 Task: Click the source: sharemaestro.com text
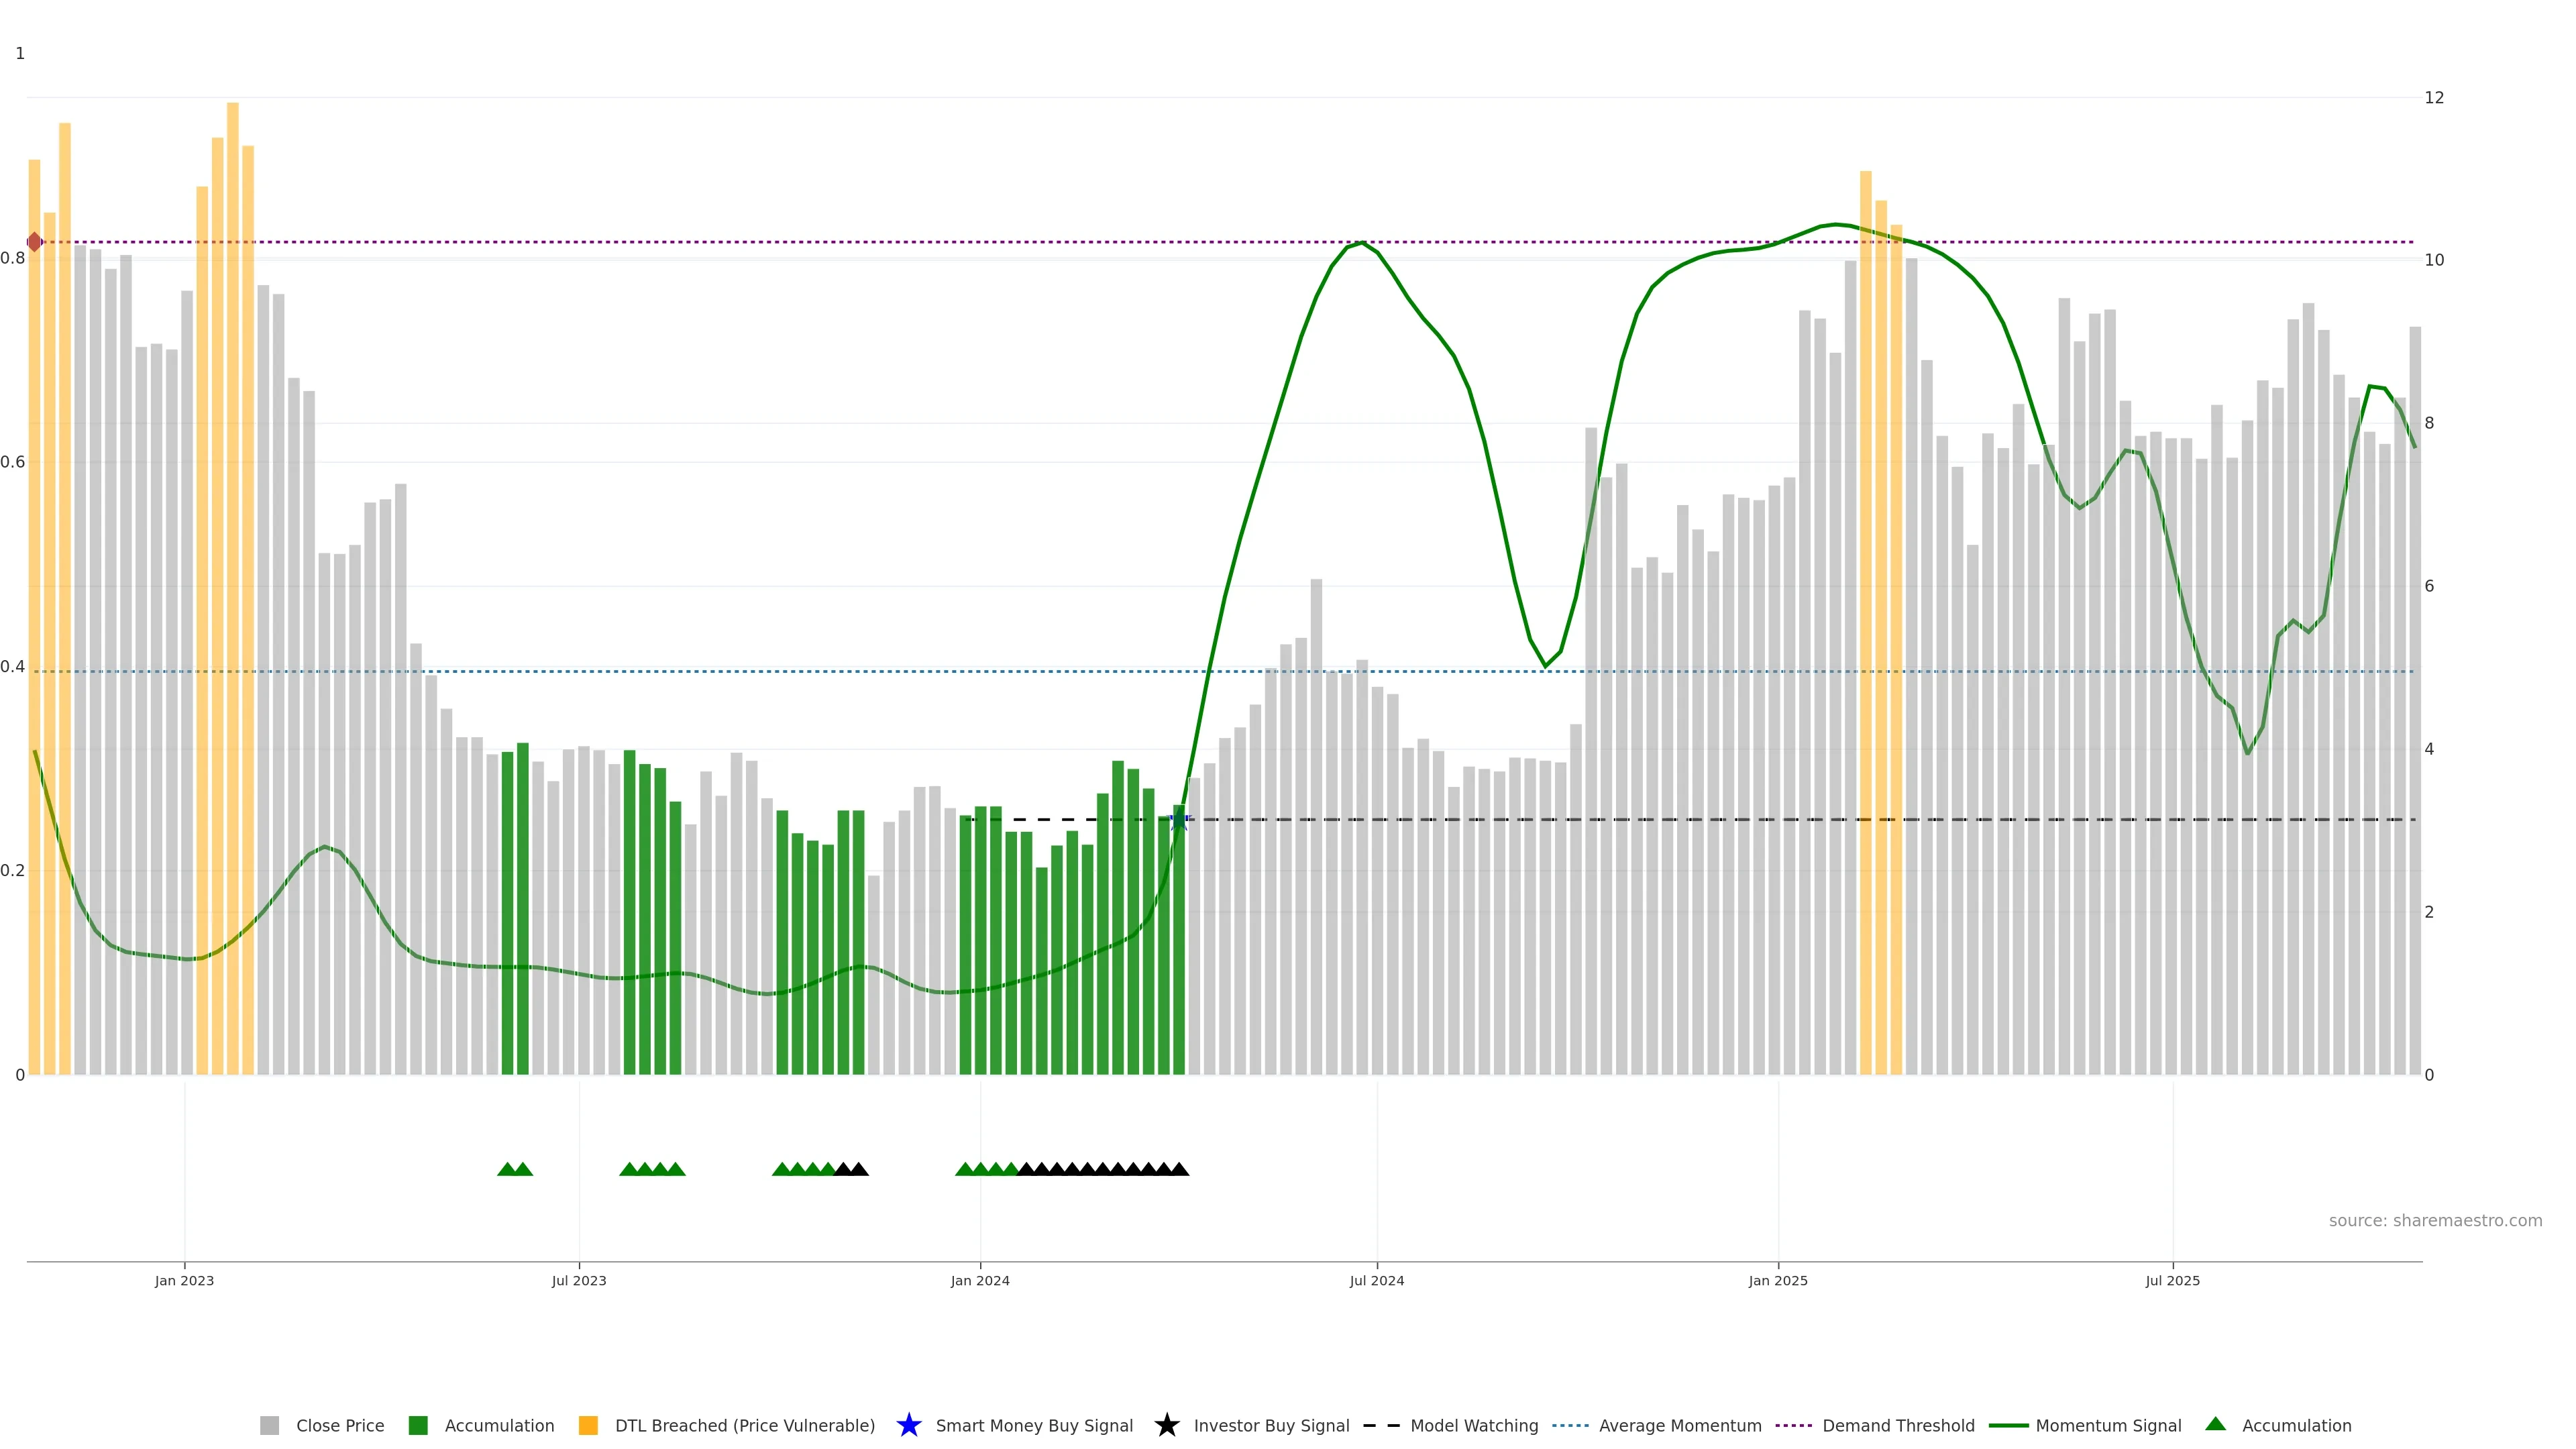click(x=2435, y=1221)
